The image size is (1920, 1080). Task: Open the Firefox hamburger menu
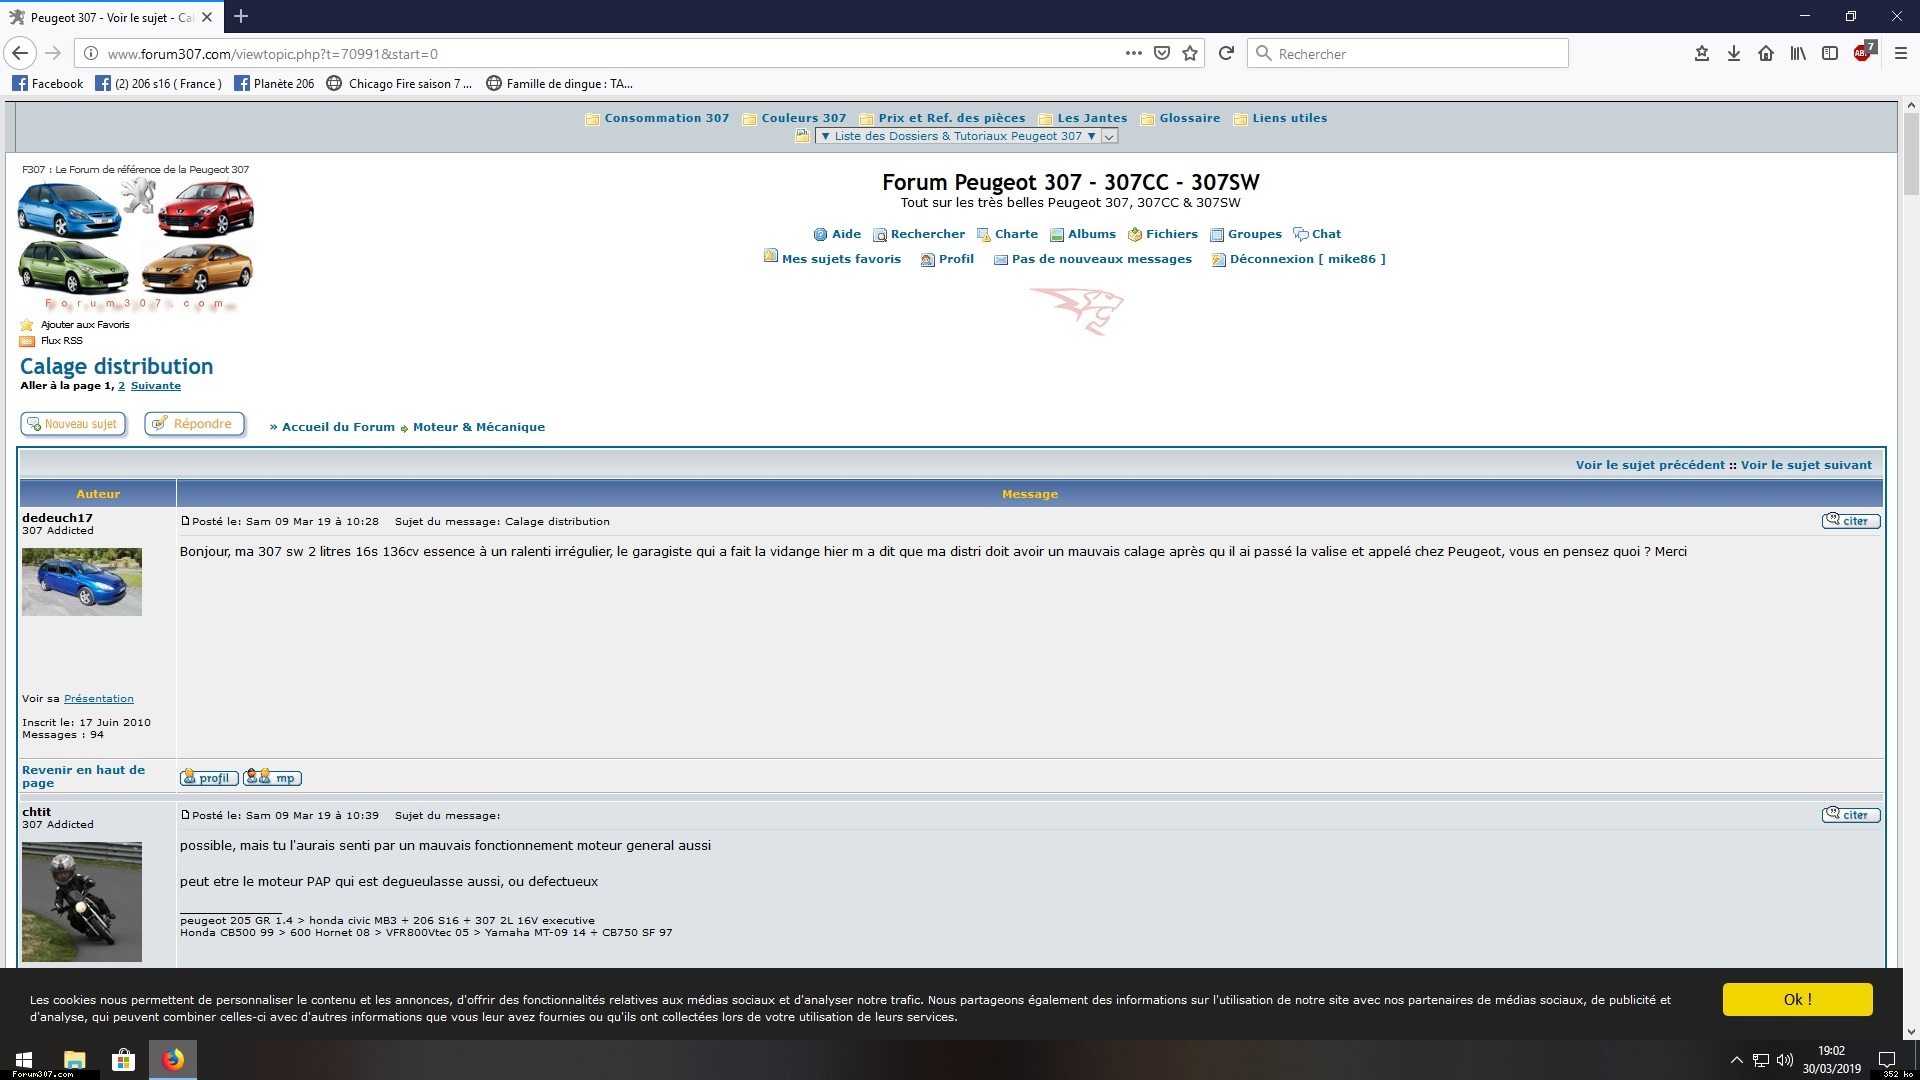click(x=1901, y=53)
